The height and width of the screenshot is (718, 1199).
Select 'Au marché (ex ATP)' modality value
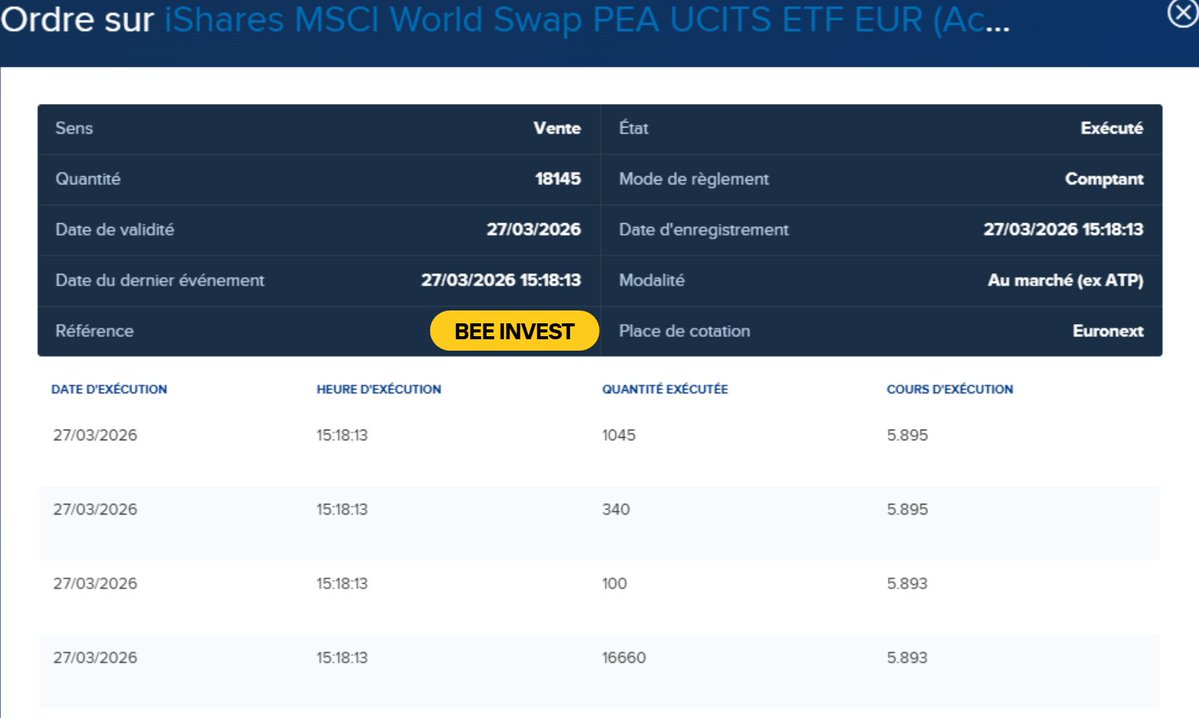coord(1065,281)
